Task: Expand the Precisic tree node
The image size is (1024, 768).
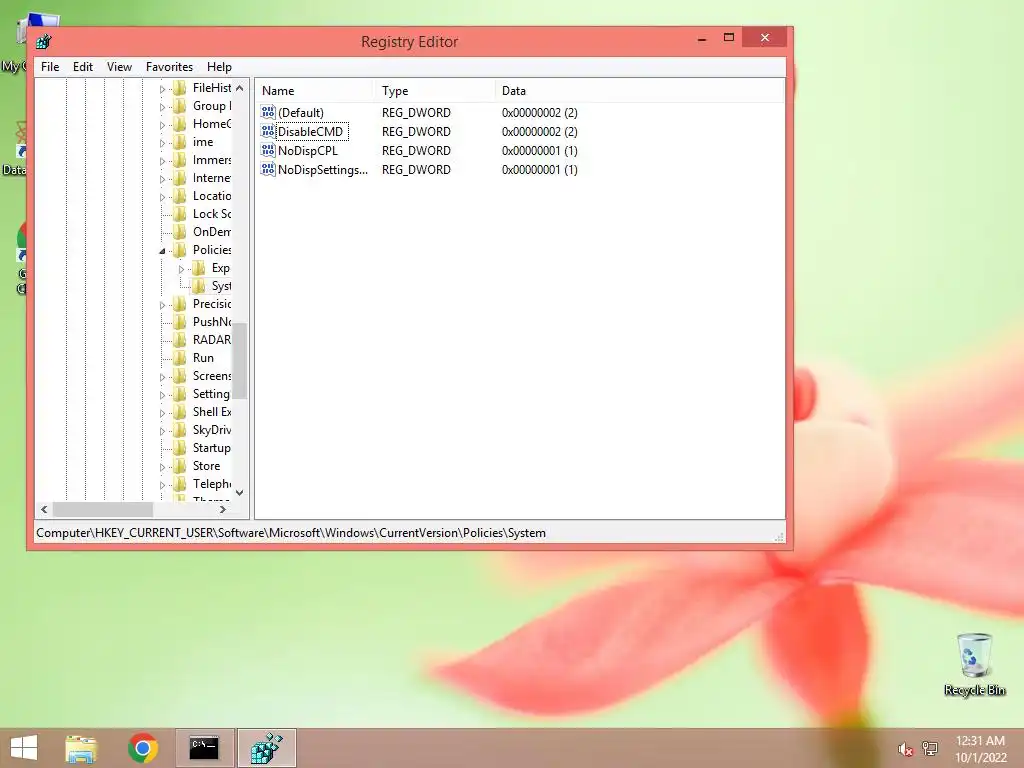Action: [x=162, y=305]
